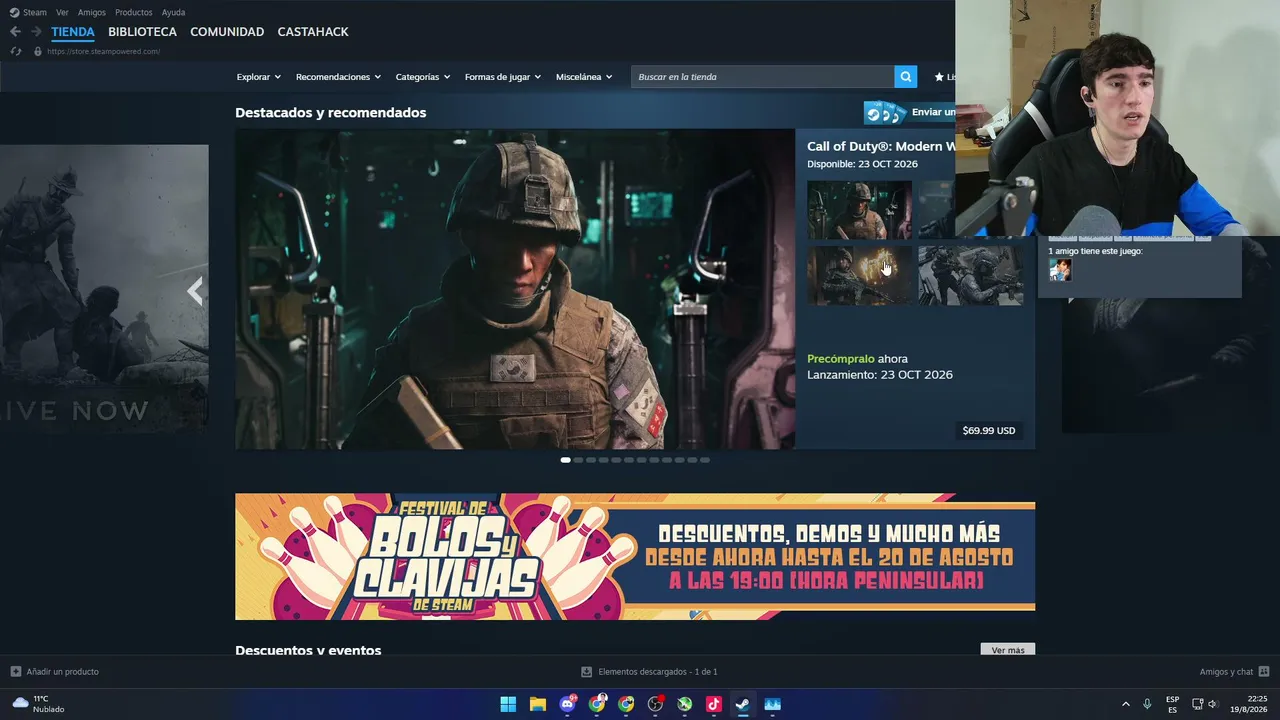Click the gift cards icon
Viewport: 1280px width, 720px height.
(885, 113)
